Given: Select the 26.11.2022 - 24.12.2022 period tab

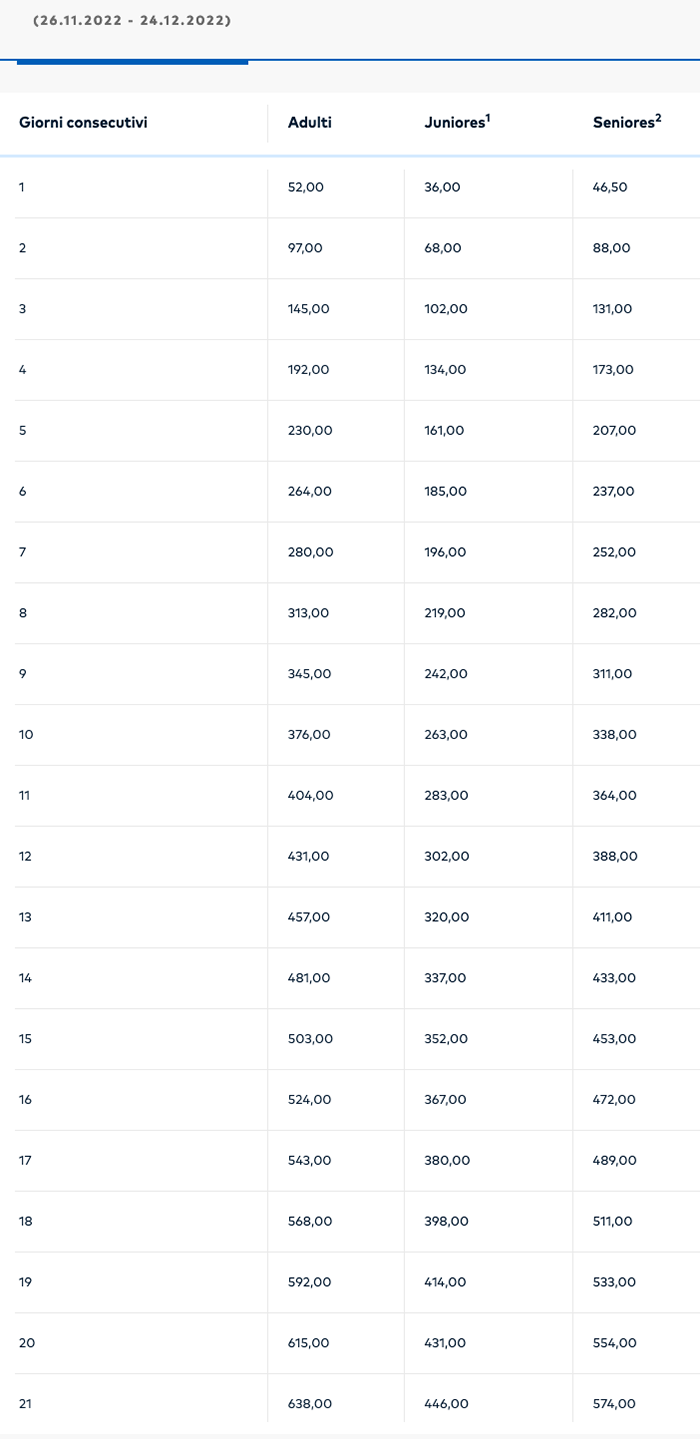Looking at the screenshot, I should coord(132,20).
